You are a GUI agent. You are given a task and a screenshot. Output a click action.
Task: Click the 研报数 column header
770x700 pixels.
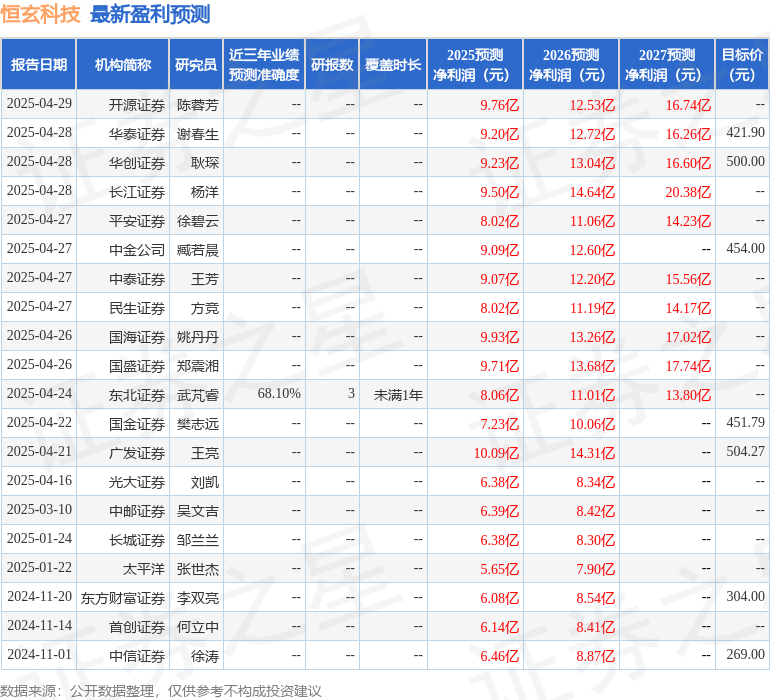[332, 64]
